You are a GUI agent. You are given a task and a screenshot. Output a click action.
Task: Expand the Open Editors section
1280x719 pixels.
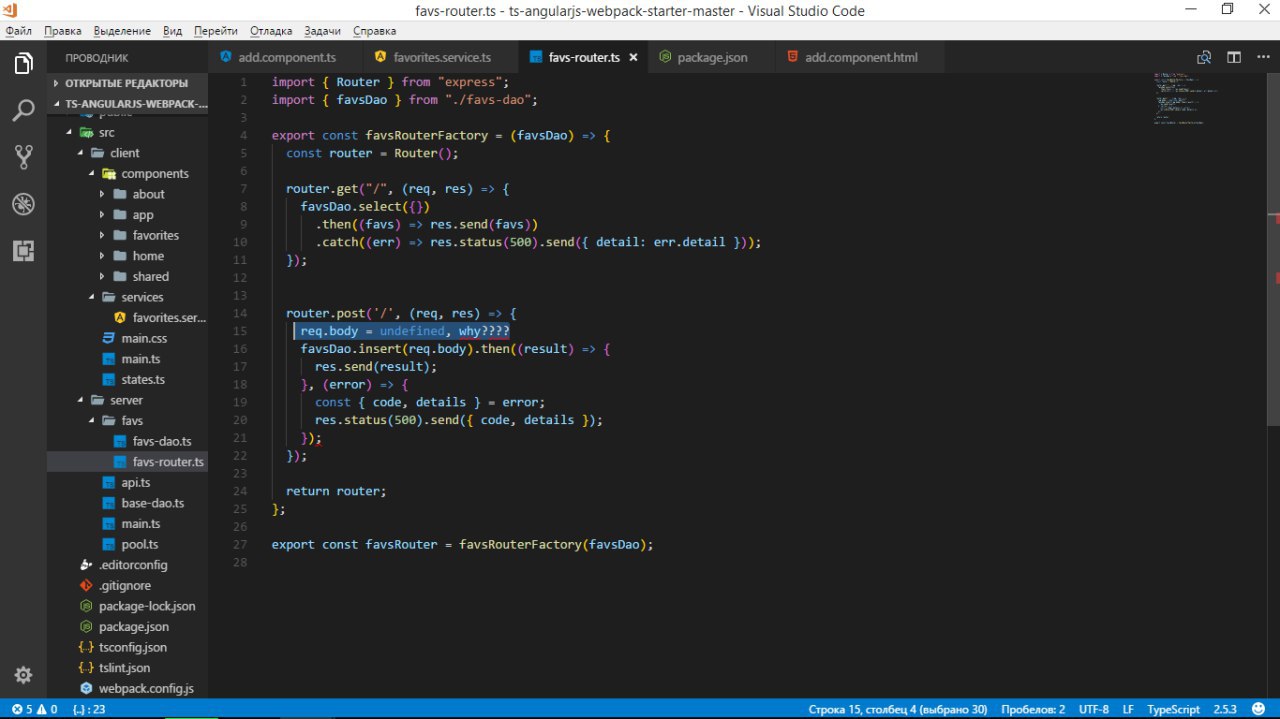point(125,83)
